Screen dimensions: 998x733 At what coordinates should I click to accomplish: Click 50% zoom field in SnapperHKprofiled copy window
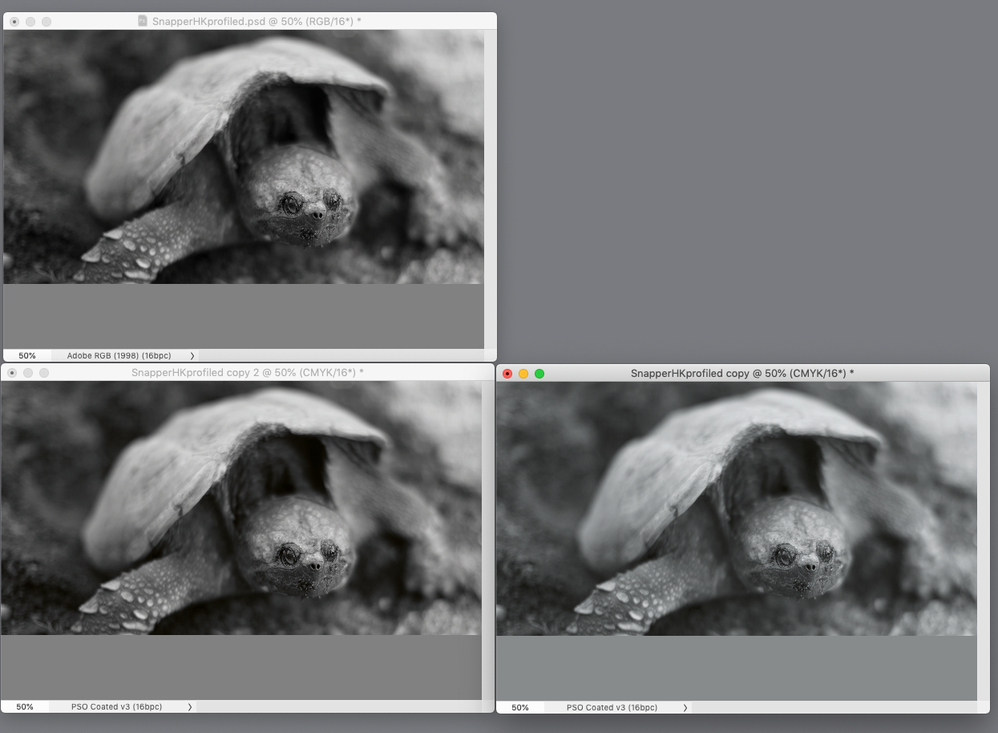click(520, 707)
